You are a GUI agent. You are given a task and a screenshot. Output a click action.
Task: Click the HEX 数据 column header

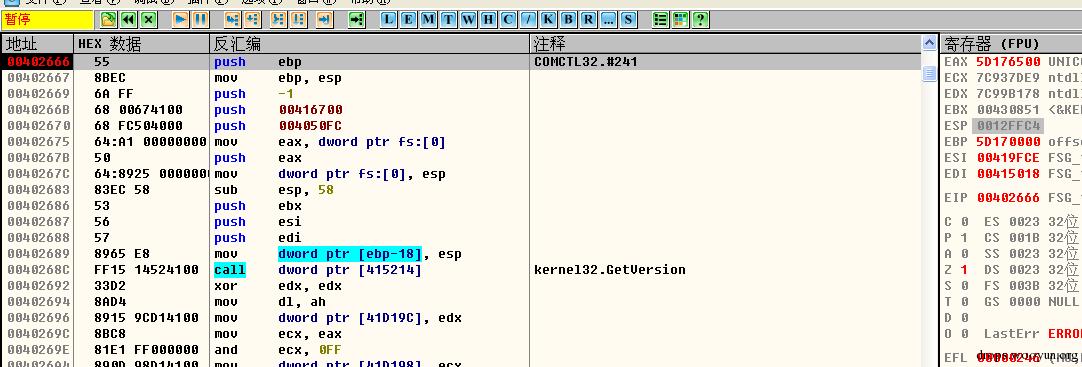pos(141,44)
